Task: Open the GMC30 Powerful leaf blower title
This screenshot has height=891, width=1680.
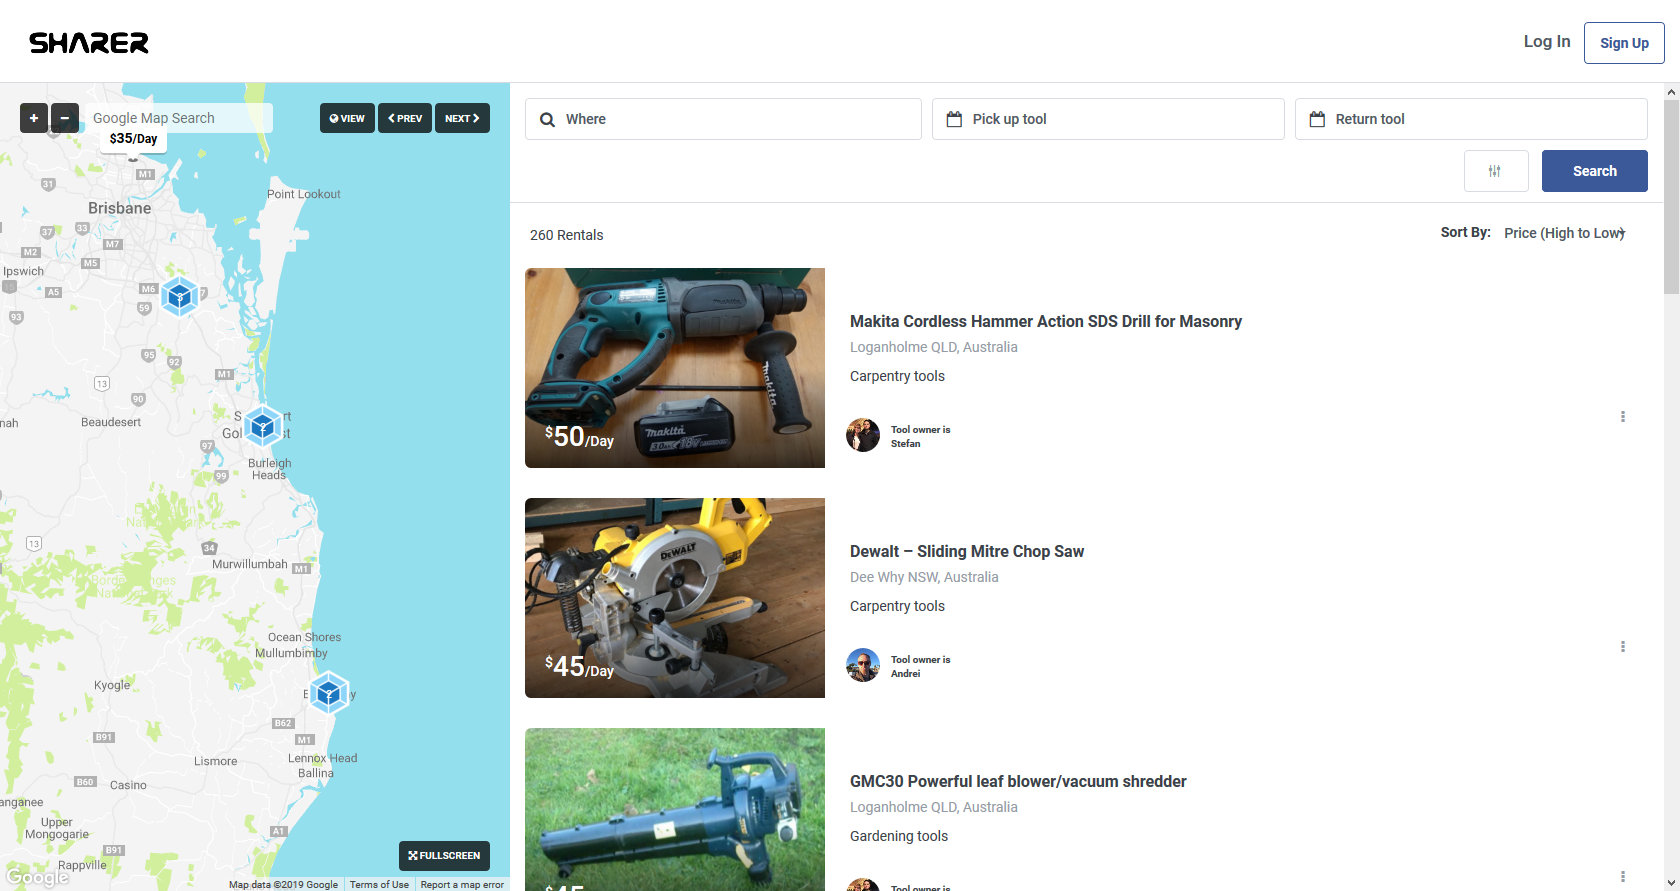Action: tap(1018, 782)
